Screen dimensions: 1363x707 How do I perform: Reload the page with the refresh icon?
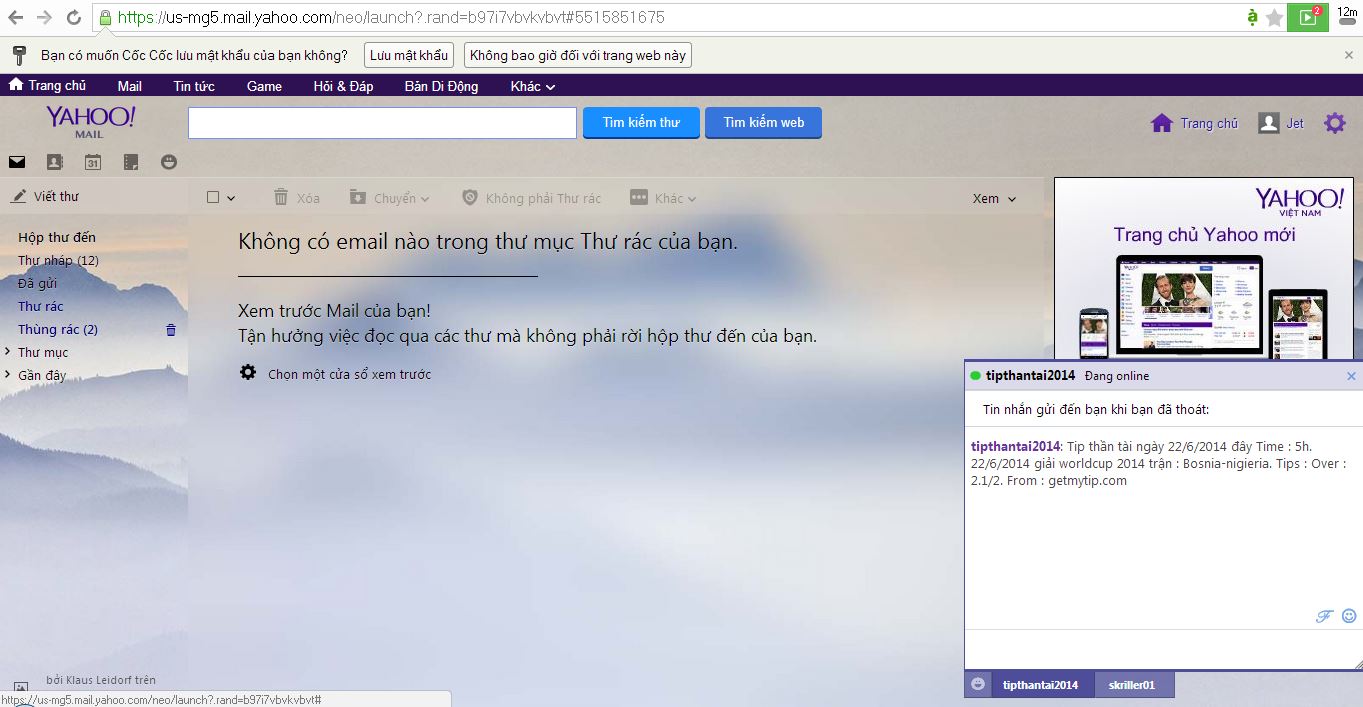coord(73,17)
